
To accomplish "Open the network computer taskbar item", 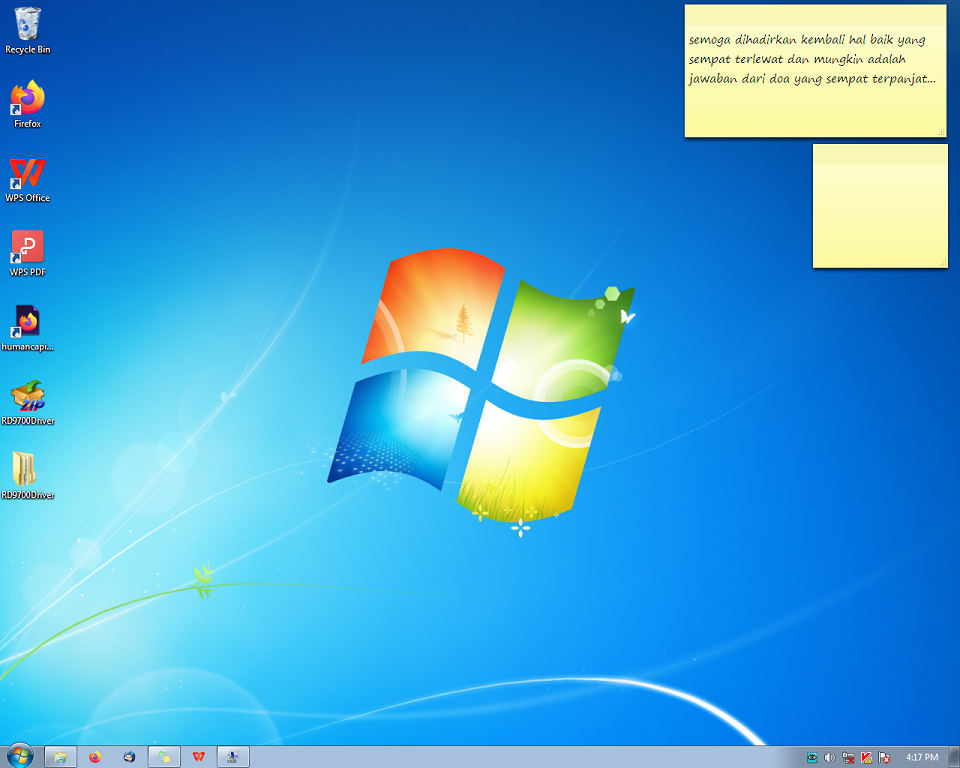I will [233, 757].
